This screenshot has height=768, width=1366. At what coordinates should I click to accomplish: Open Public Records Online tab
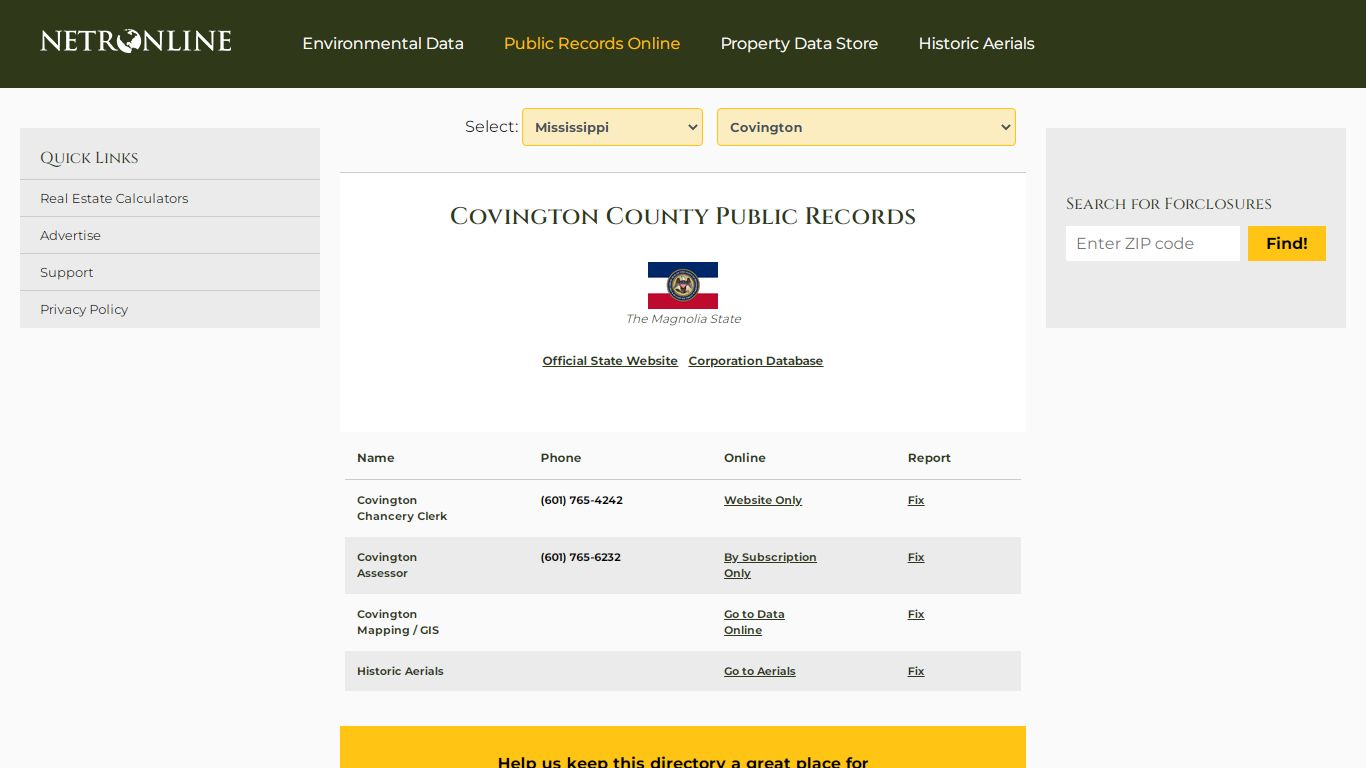(592, 44)
